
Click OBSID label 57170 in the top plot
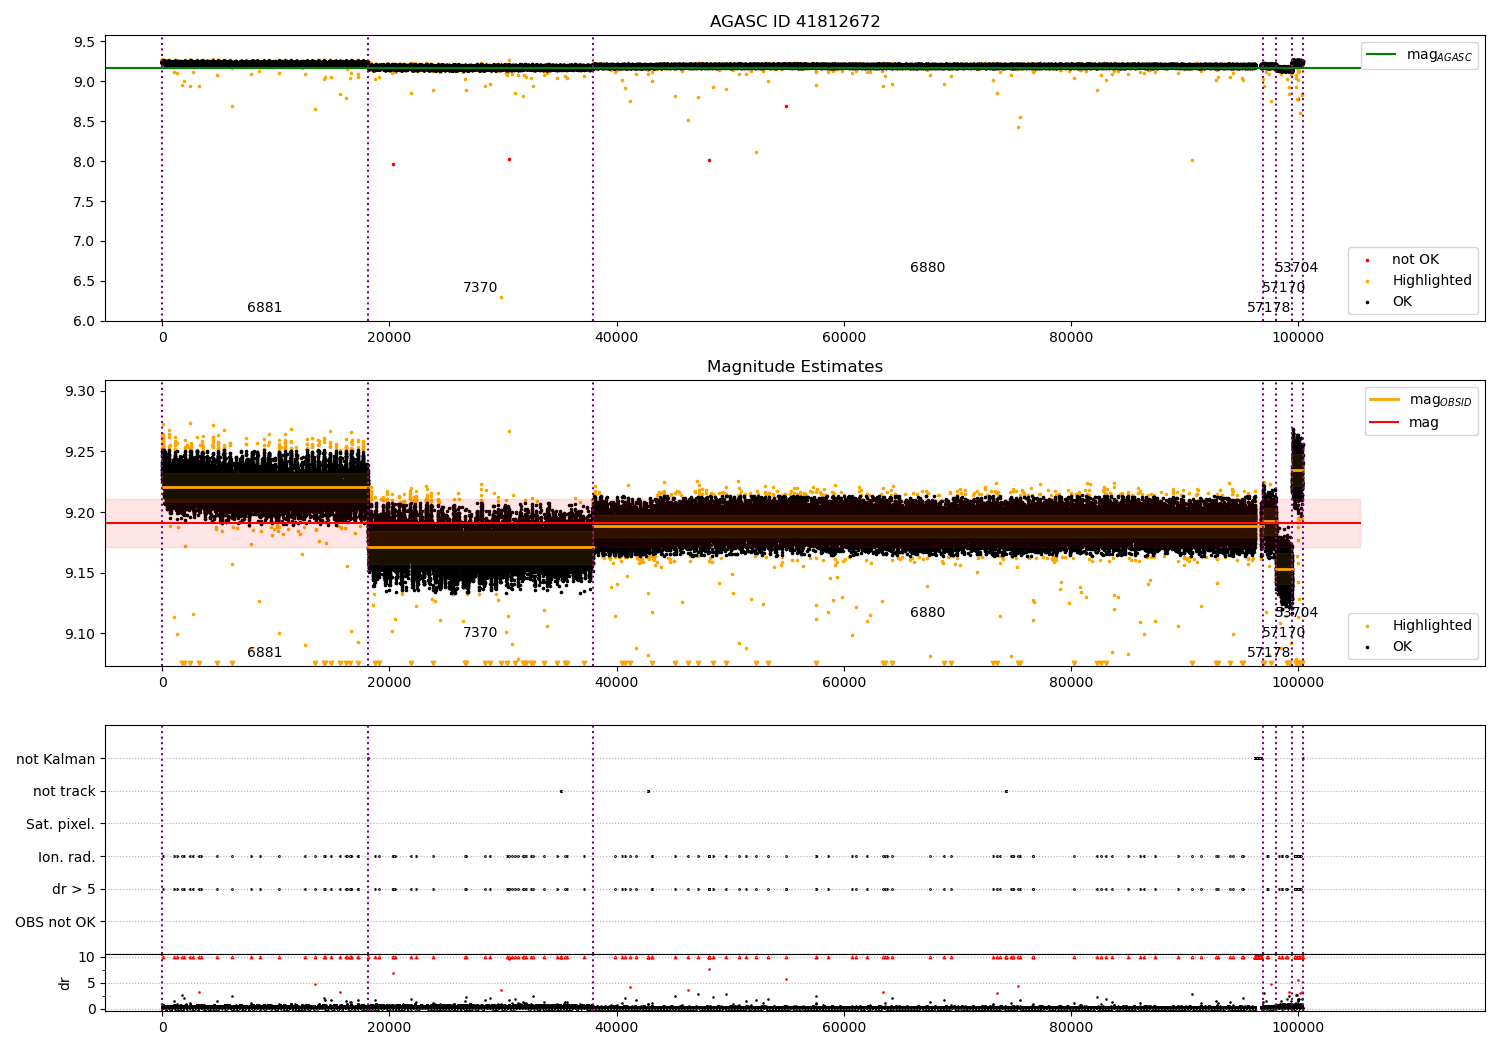[1283, 288]
